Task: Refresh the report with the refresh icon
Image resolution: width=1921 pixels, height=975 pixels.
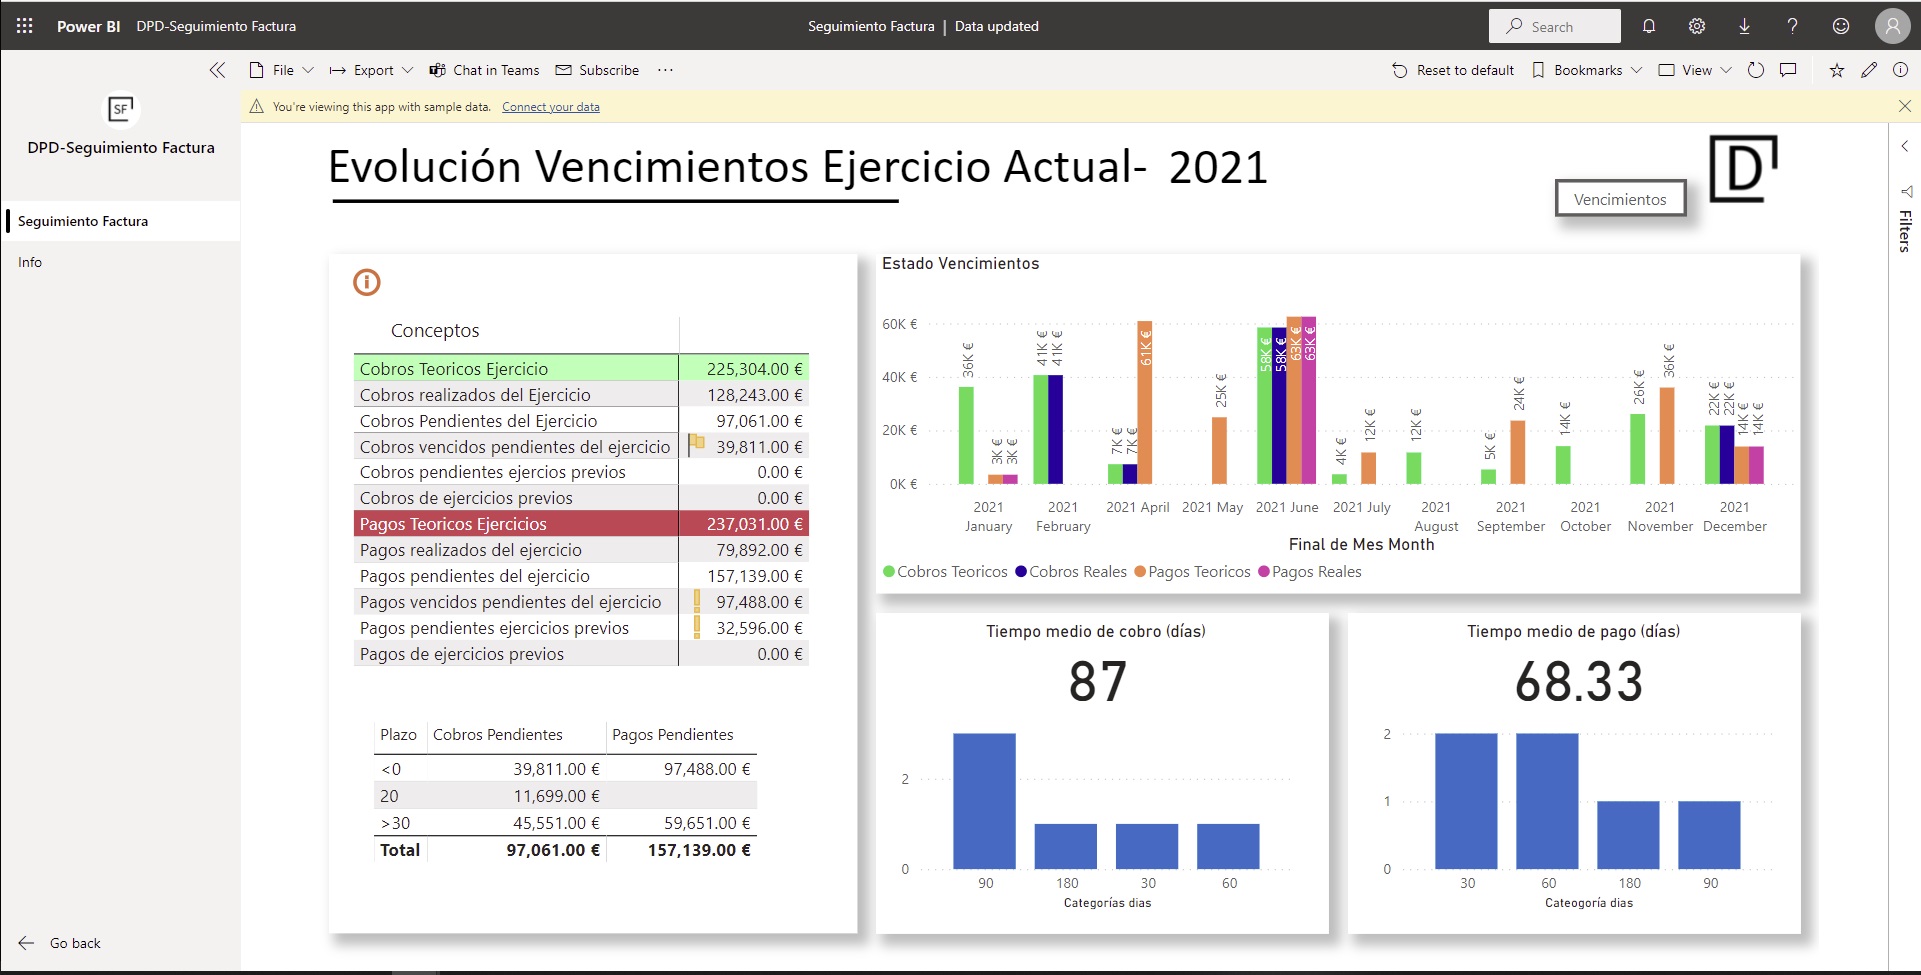Action: (1756, 70)
